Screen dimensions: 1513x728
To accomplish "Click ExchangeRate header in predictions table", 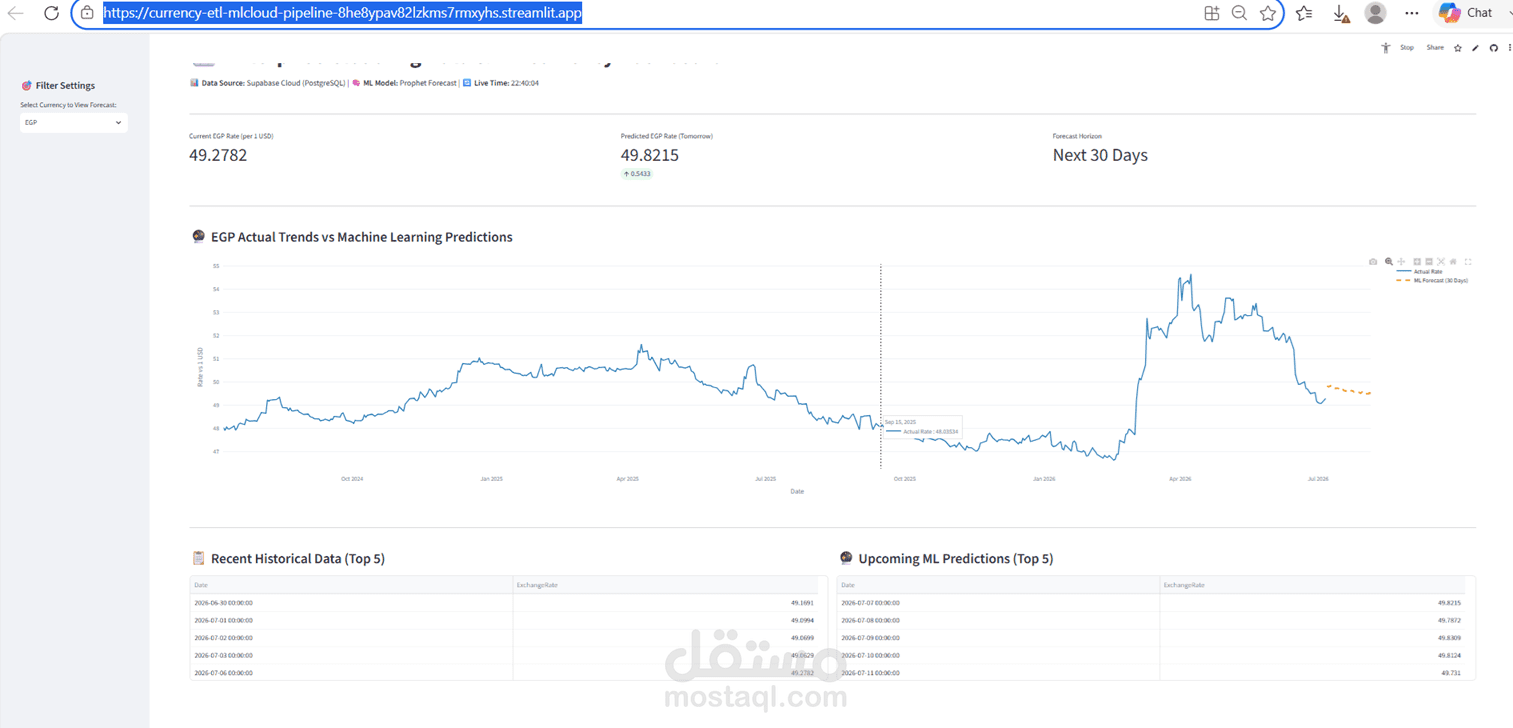I will point(1312,584).
